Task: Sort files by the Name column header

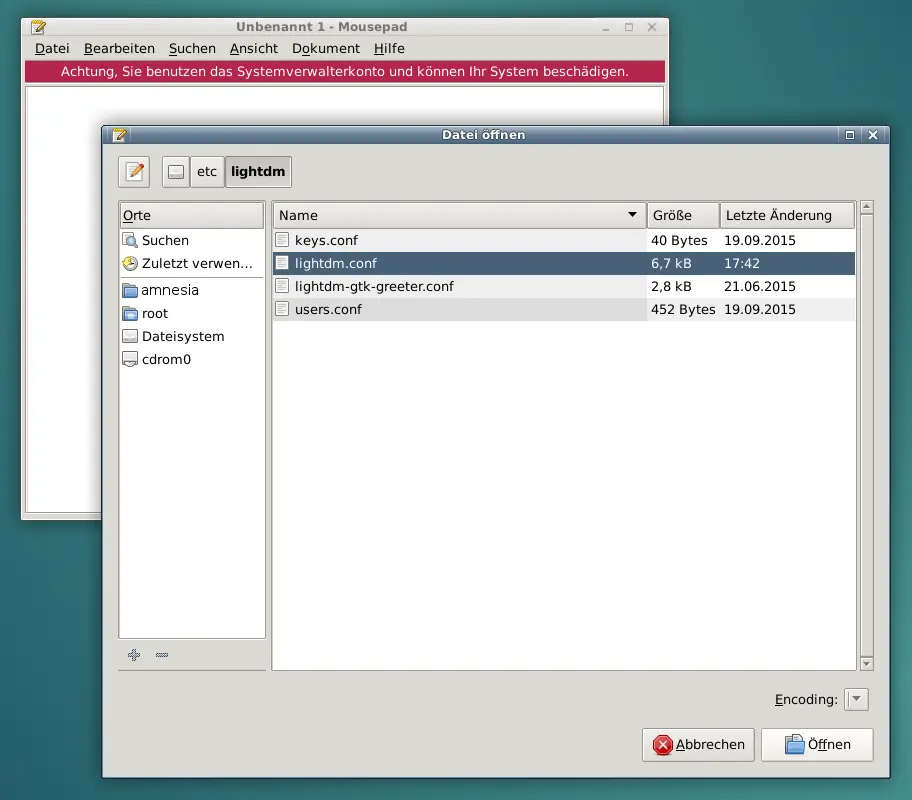Action: coord(458,215)
